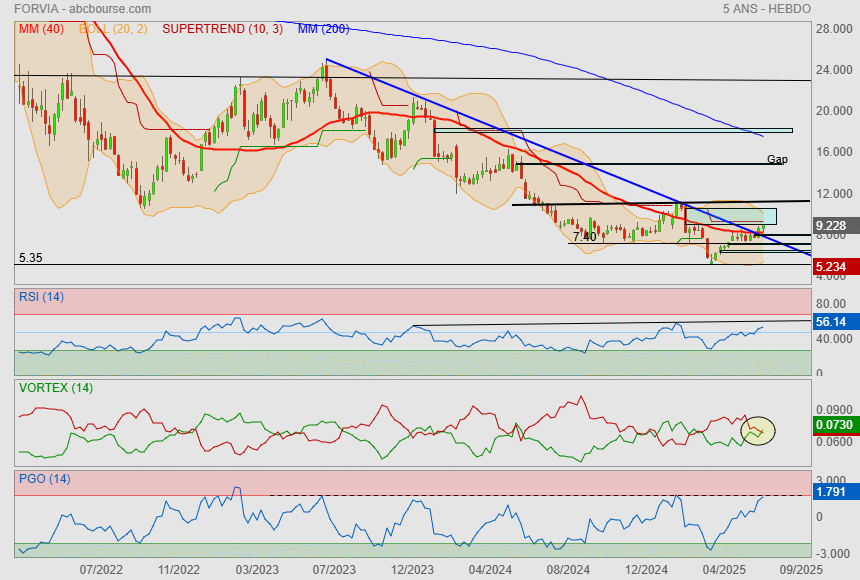Viewport: 860px width, 580px height.
Task: Click the RSI (14) panel label
Action: click(x=41, y=297)
